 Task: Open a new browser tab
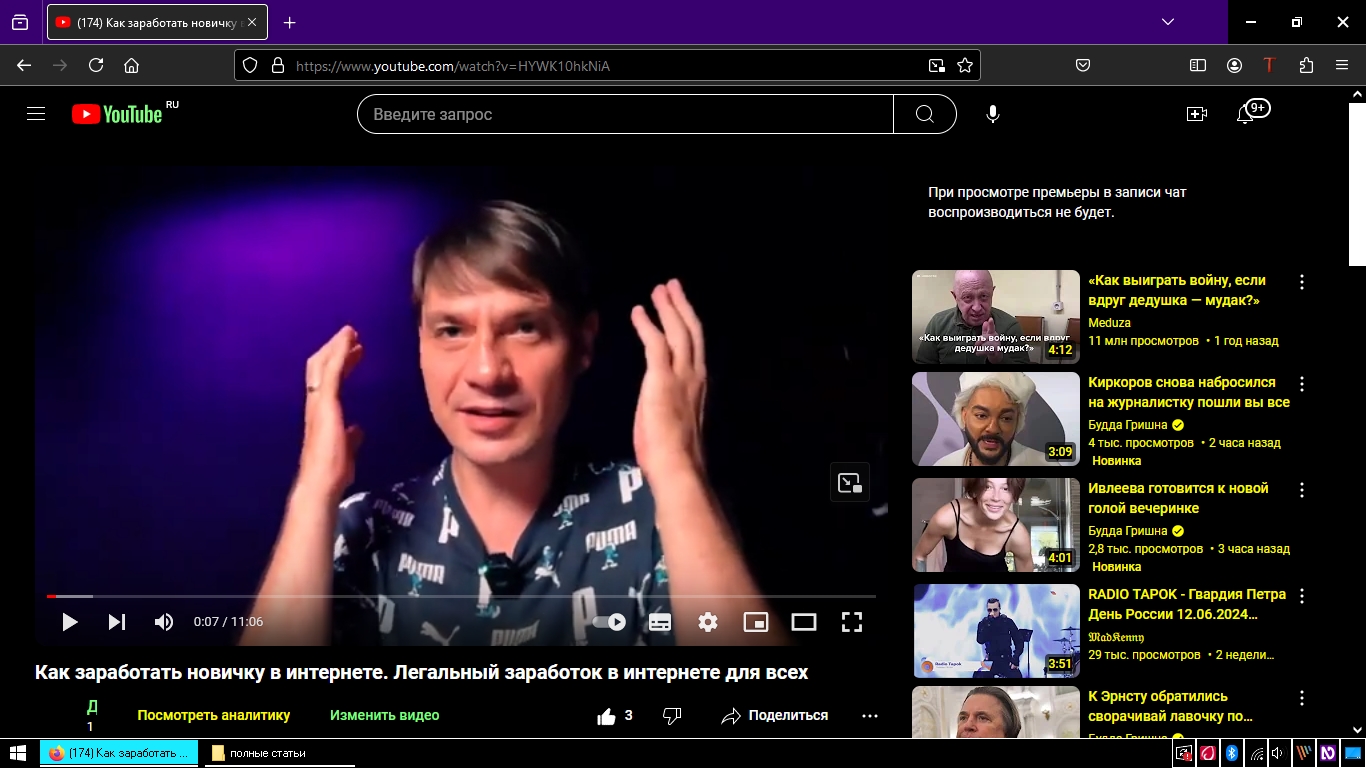tap(289, 22)
